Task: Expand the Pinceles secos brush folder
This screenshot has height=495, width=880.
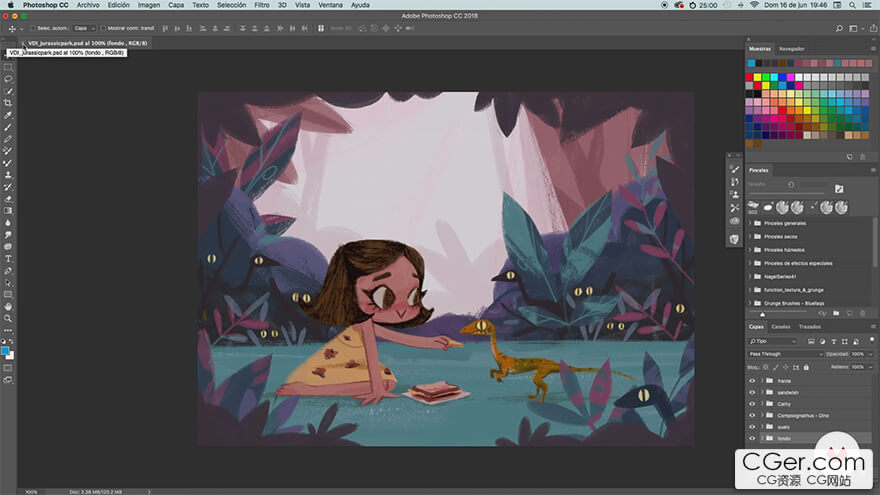Action: click(x=750, y=236)
